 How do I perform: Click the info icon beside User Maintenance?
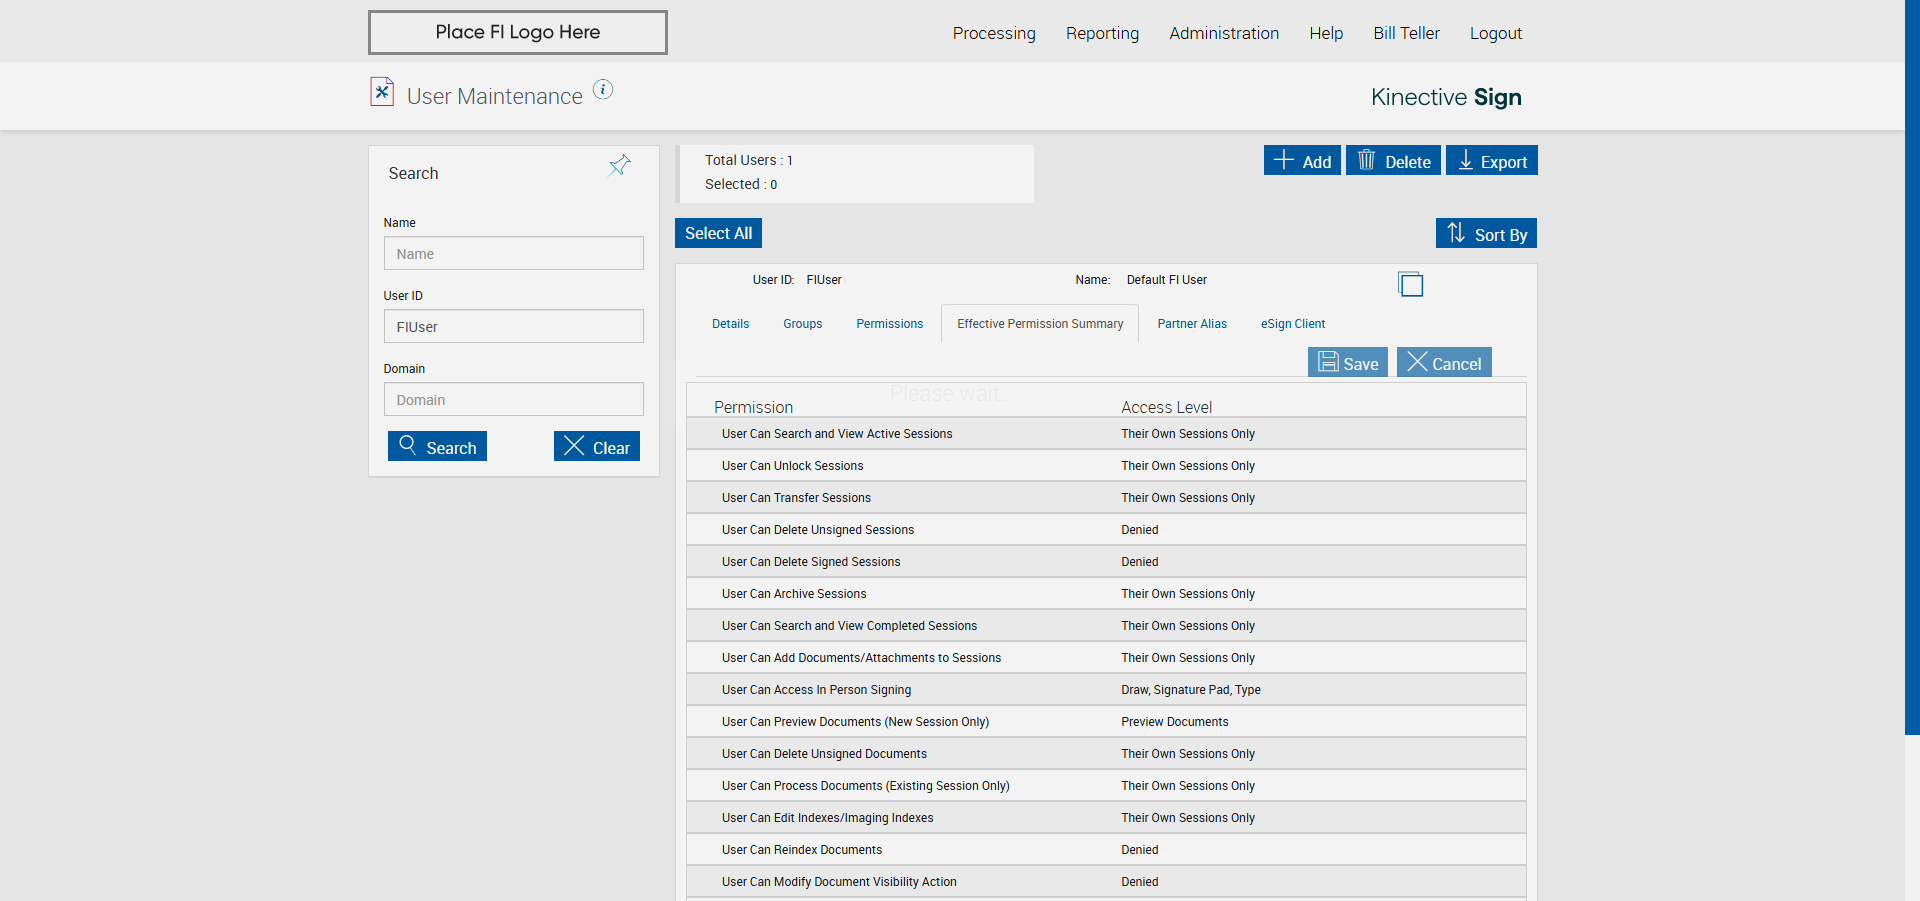coord(602,90)
